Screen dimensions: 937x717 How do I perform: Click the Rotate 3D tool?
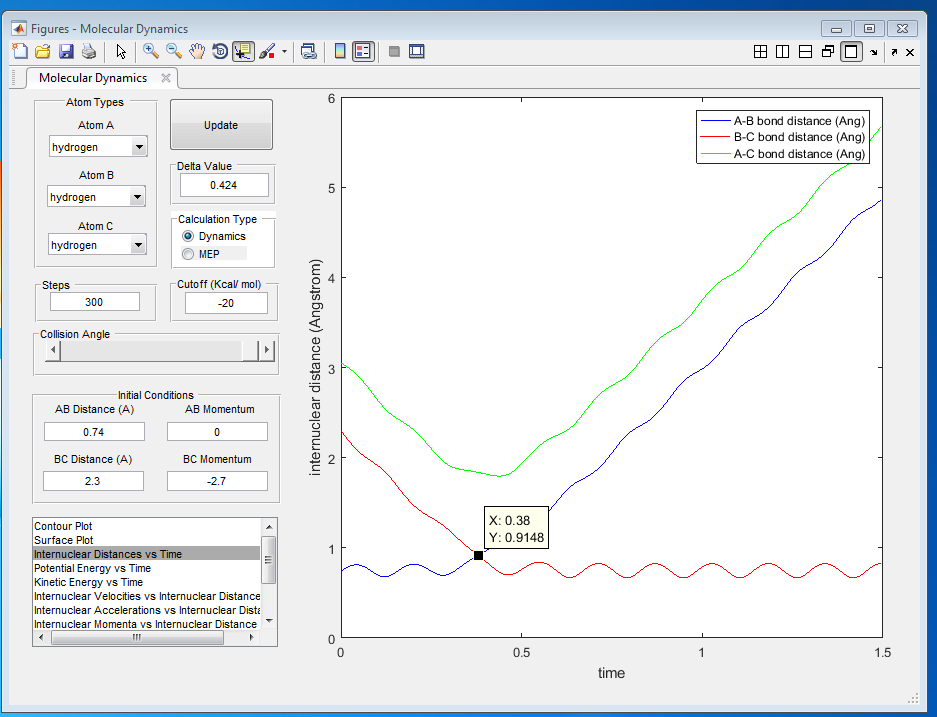220,52
